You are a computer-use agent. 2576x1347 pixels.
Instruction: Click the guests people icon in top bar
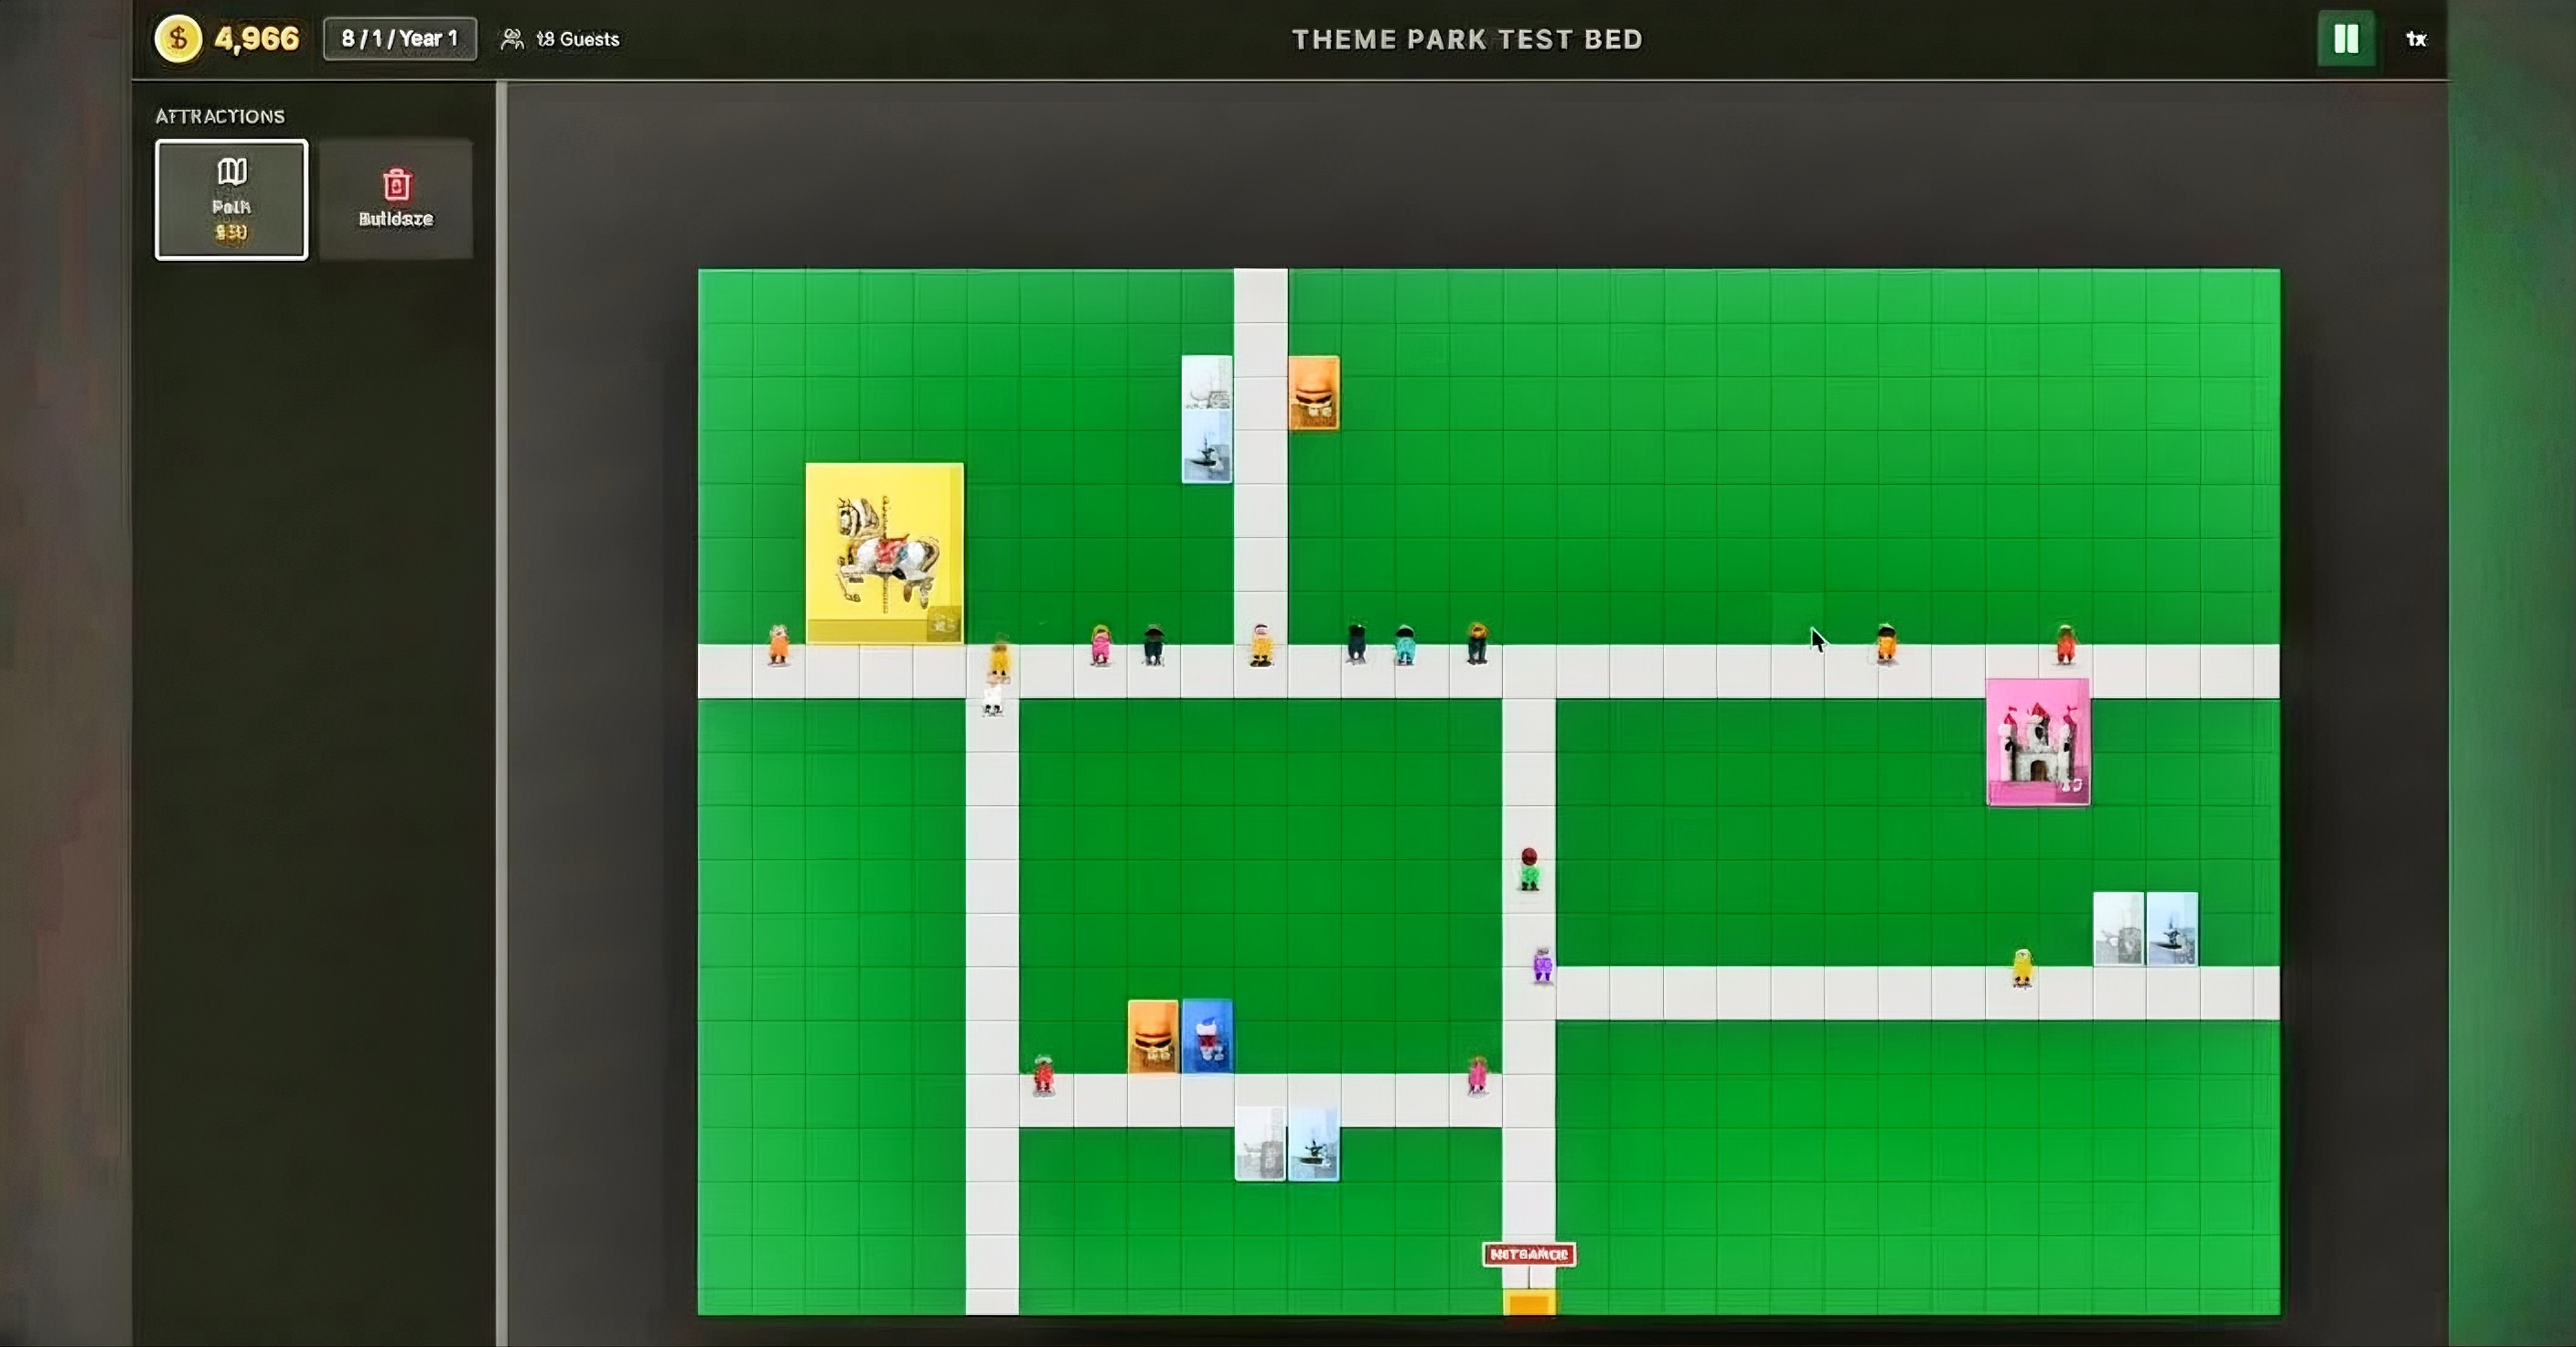(512, 39)
